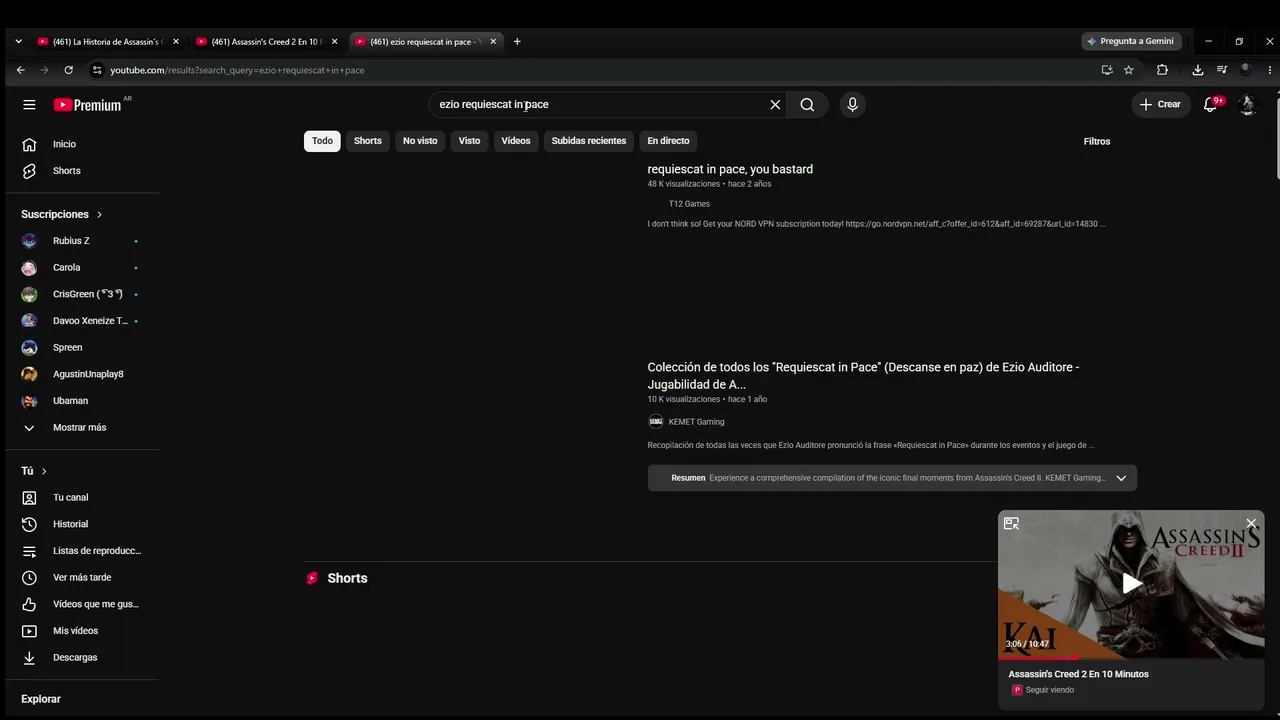Select the Vídeos filter chip
The height and width of the screenshot is (720, 1280).
point(516,141)
